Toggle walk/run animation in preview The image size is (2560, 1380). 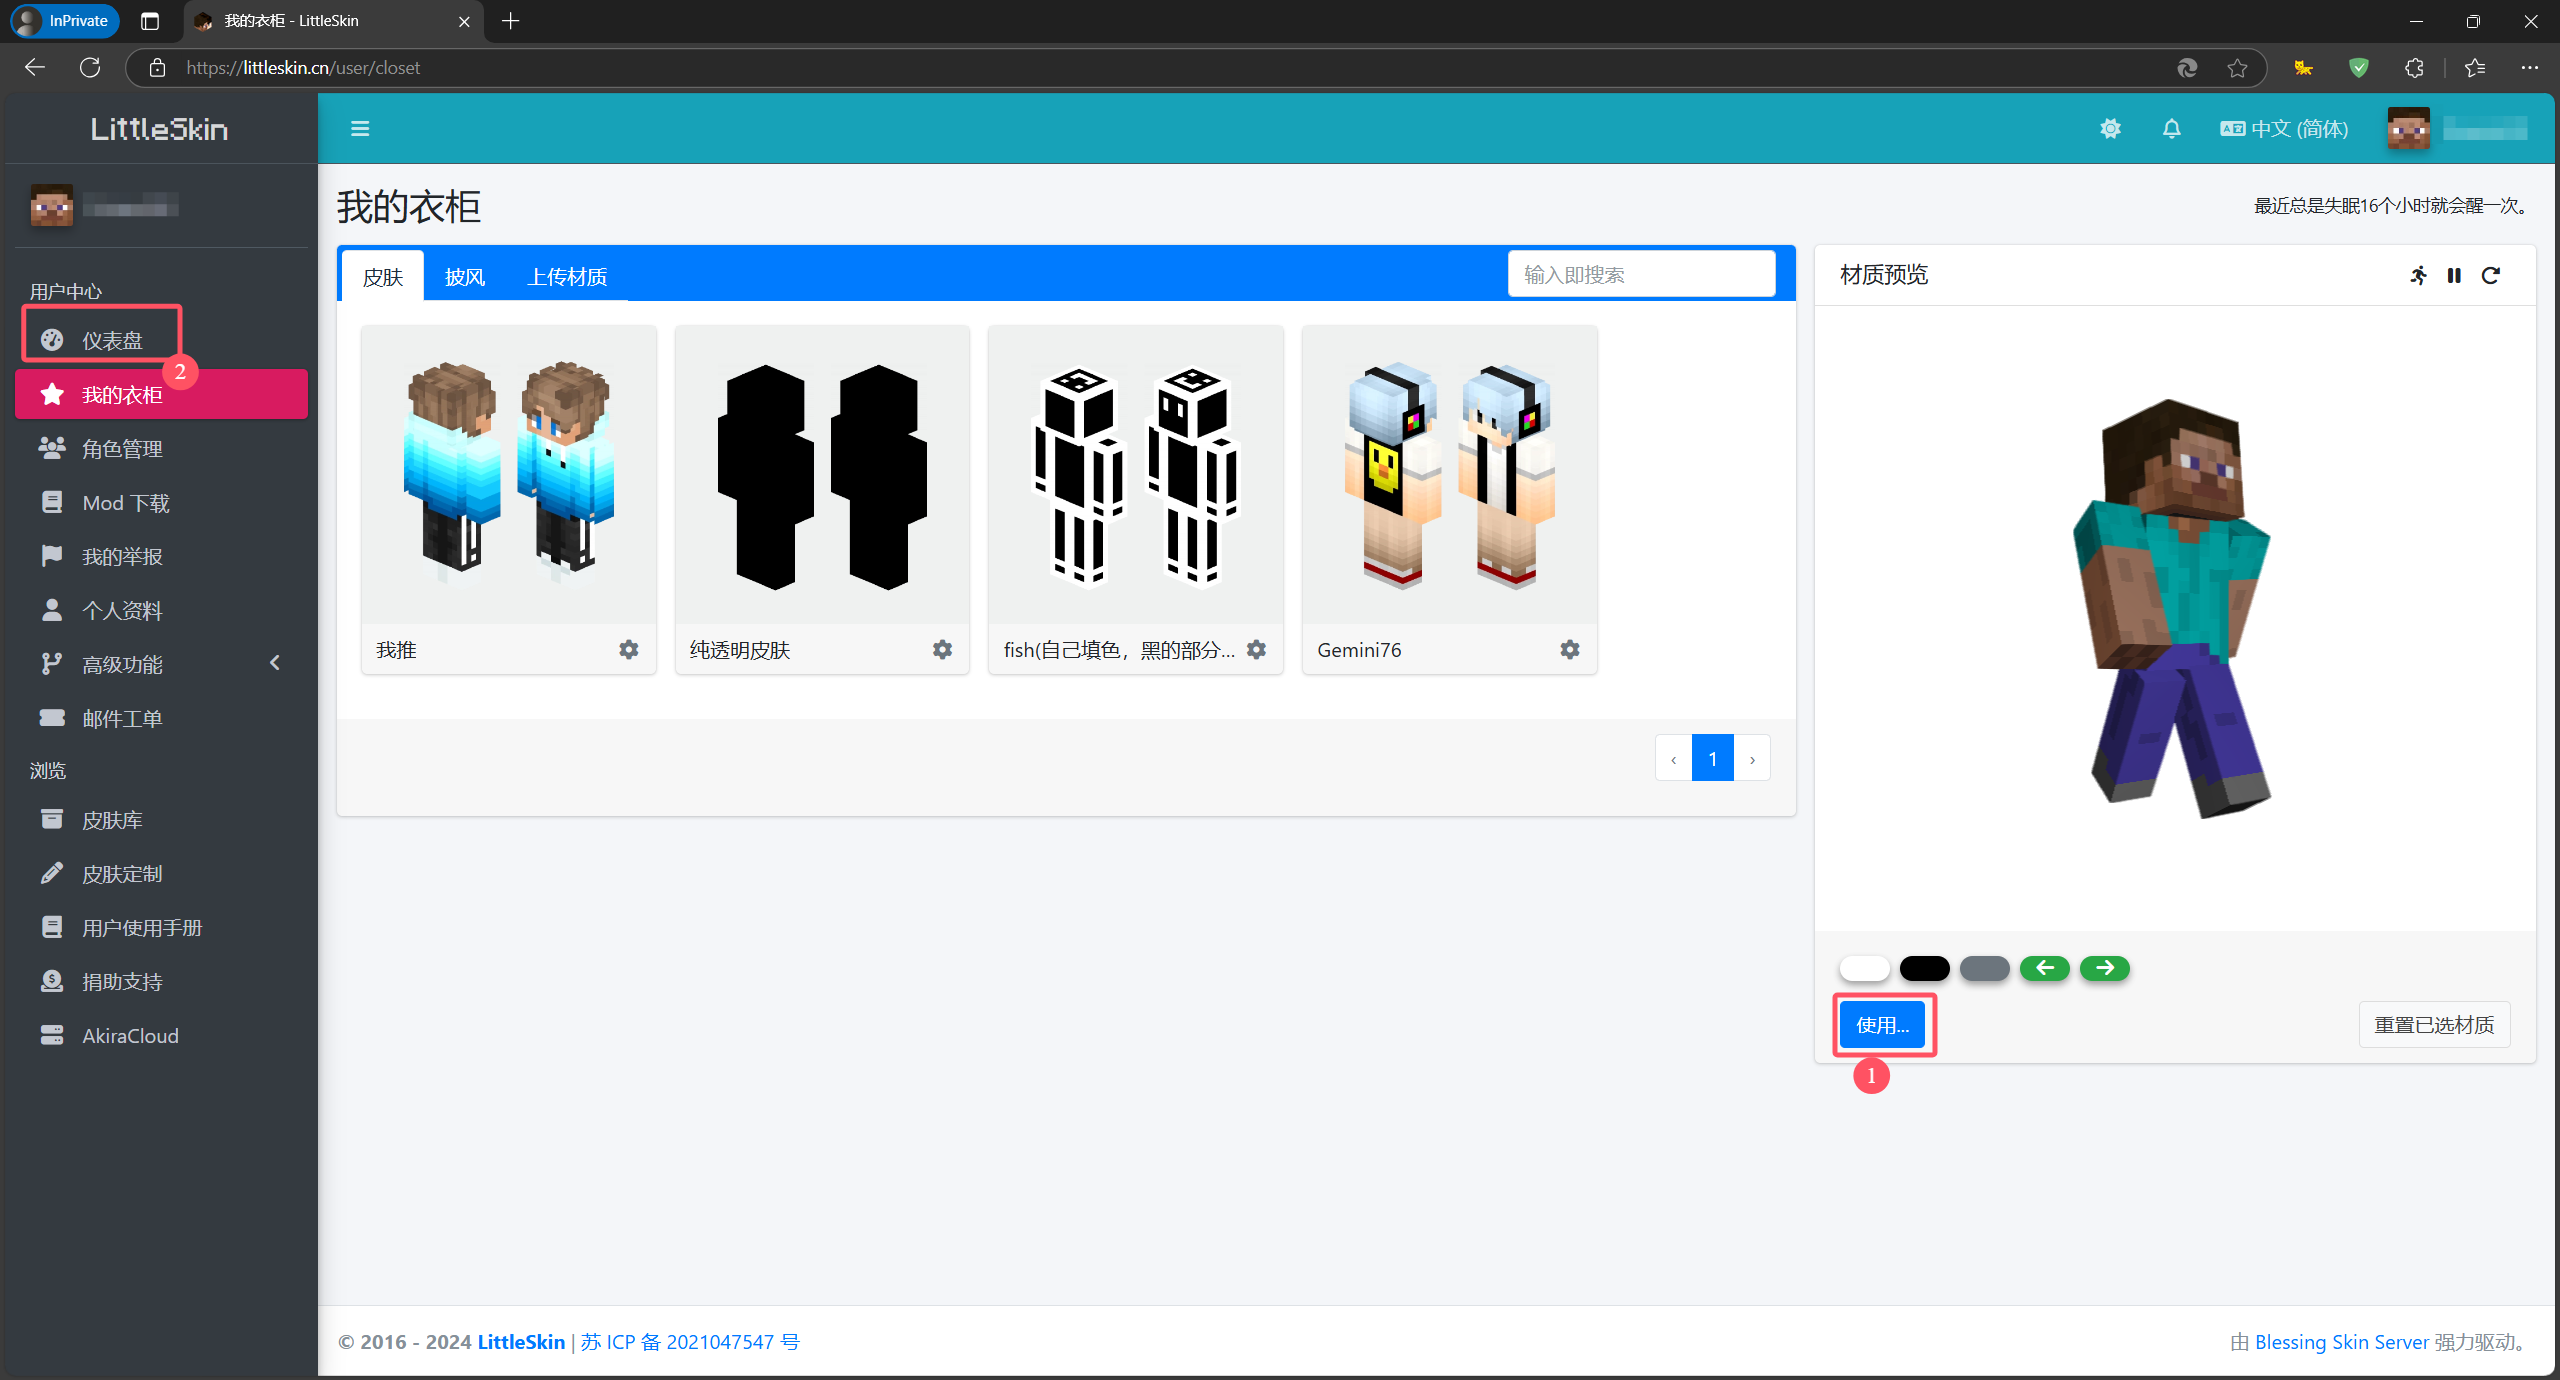(x=2418, y=275)
